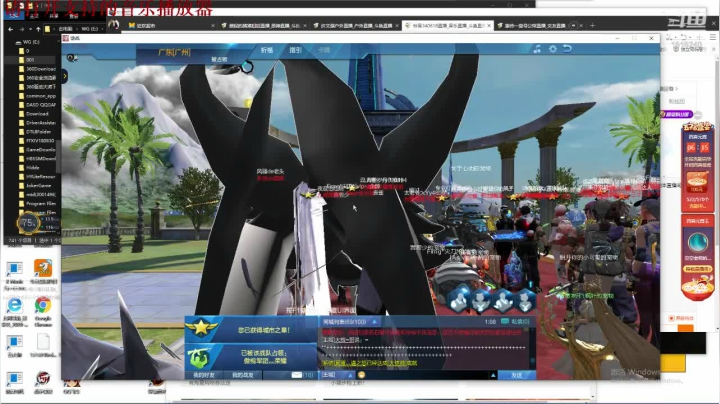Click the glowing orb gift widget
This screenshot has height=404, width=720.
[698, 242]
